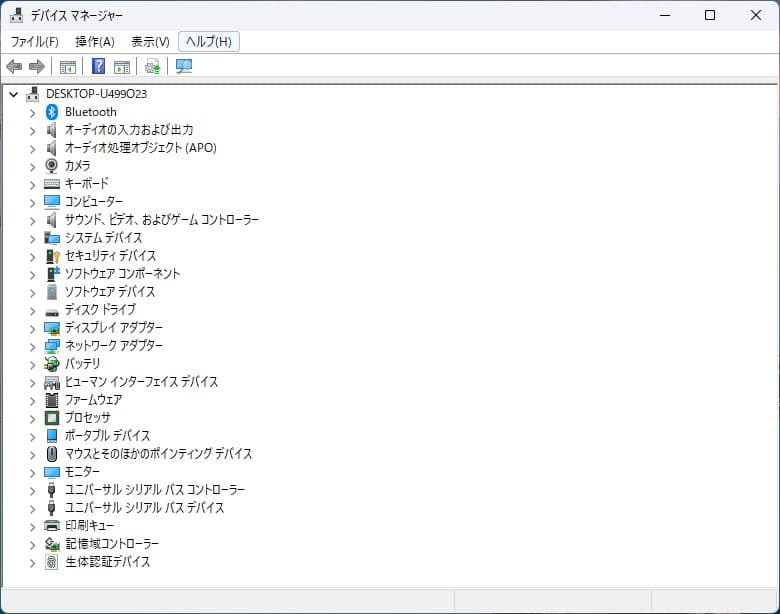The image size is (780, 614).
Task: Select the ポータブル デバイス icon
Action: [x=52, y=436]
